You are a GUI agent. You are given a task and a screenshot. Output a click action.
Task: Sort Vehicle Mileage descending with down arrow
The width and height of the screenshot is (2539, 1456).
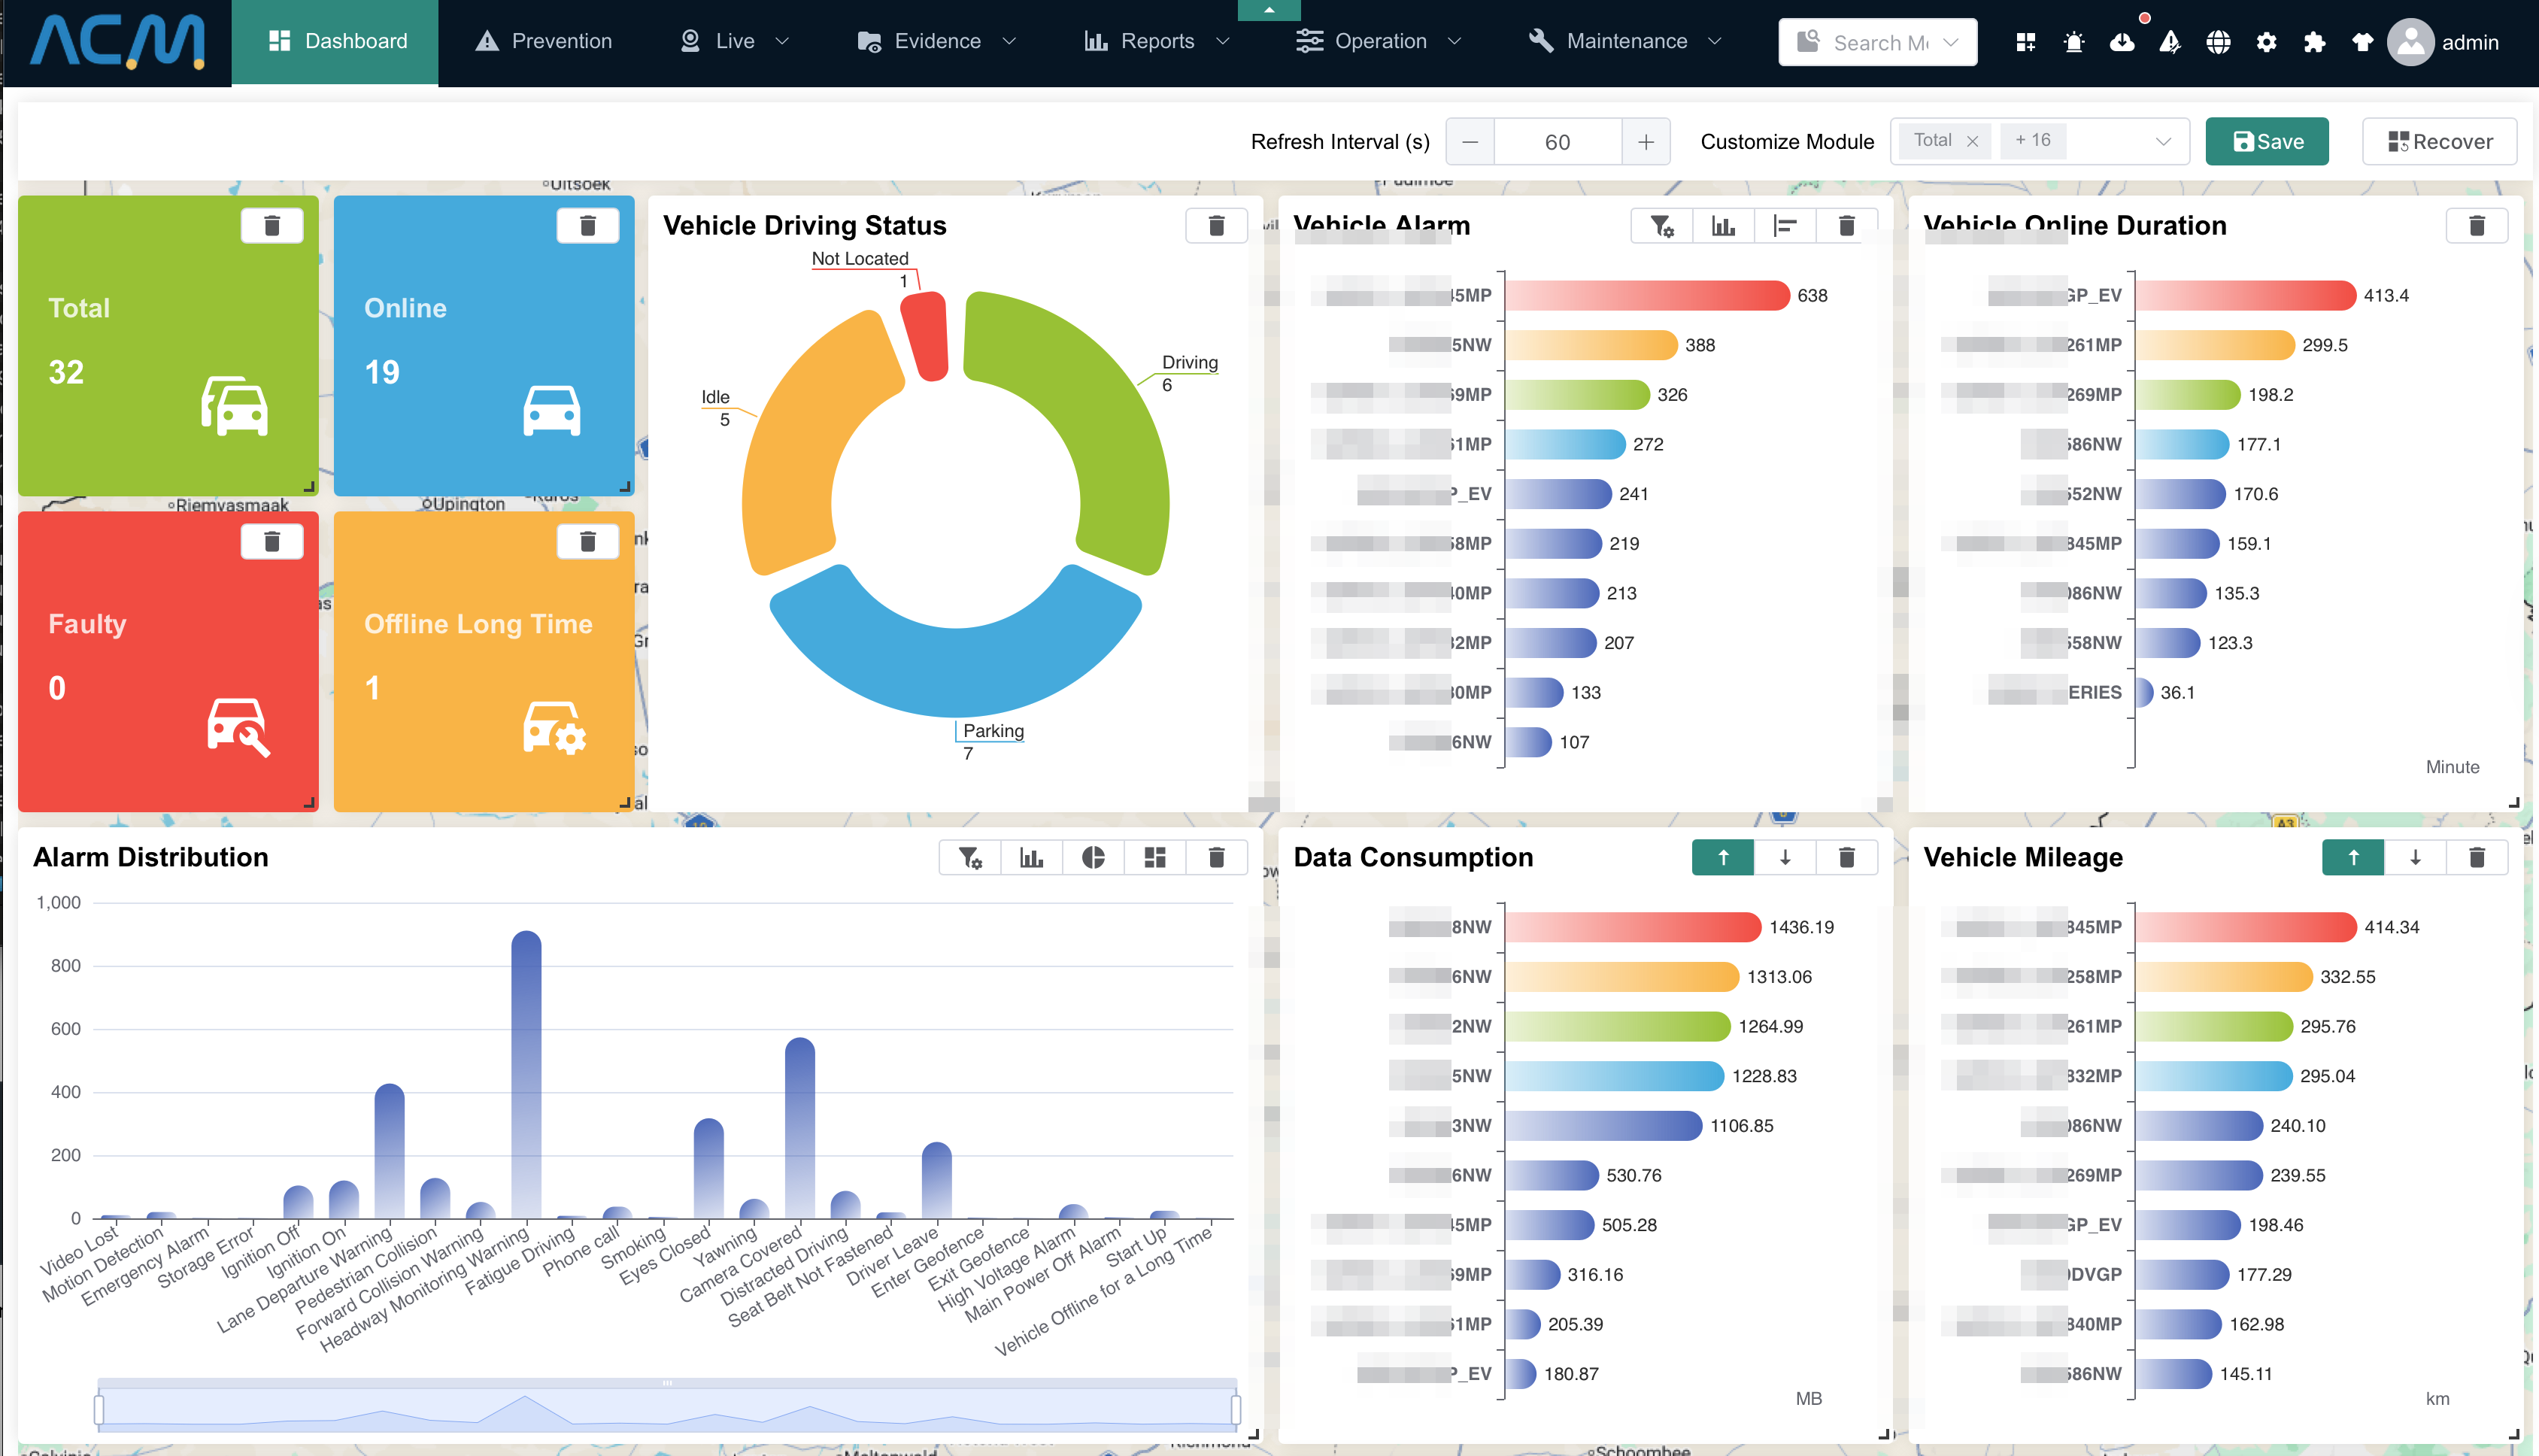tap(2415, 857)
